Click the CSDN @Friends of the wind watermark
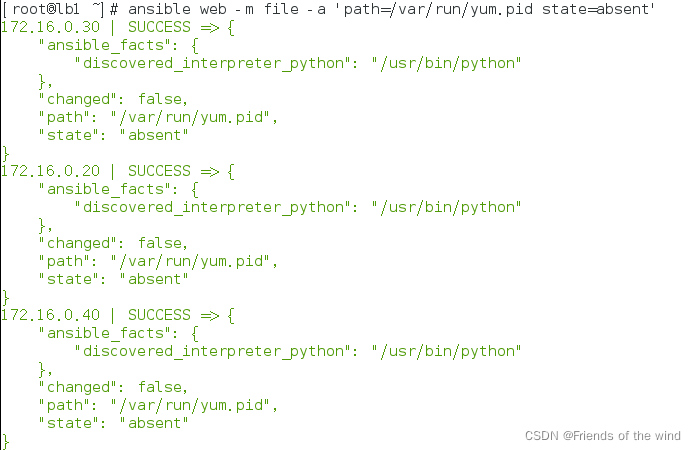696x450 pixels. coord(602,436)
